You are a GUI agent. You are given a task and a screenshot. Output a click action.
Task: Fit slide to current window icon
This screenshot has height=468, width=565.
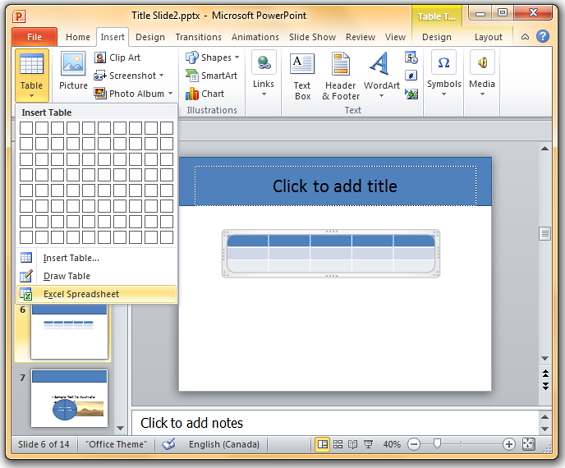pos(529,444)
